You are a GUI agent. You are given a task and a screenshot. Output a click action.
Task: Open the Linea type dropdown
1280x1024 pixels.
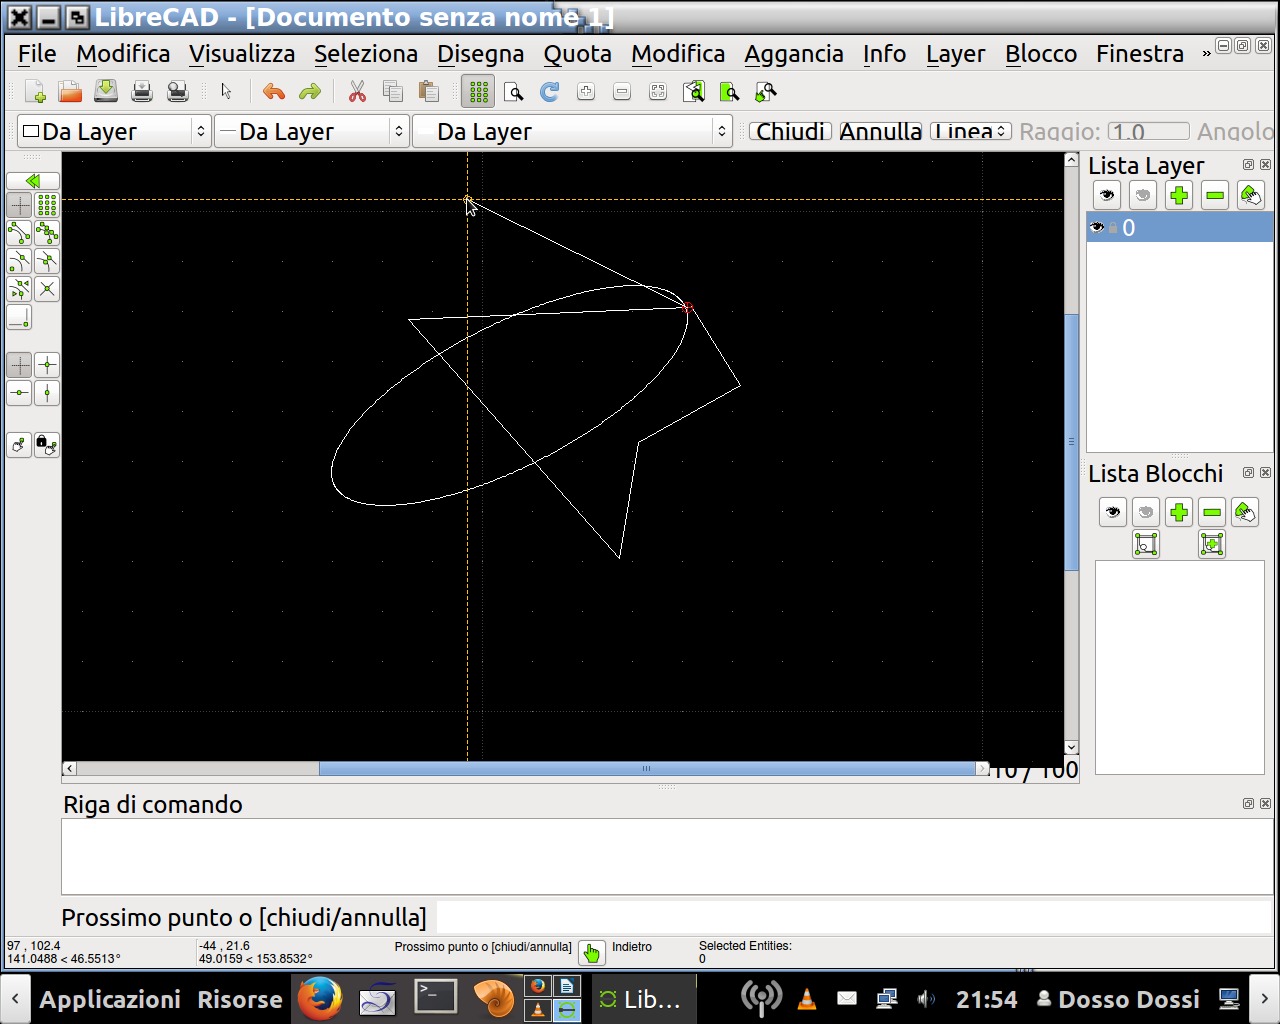pyautogui.click(x=971, y=132)
